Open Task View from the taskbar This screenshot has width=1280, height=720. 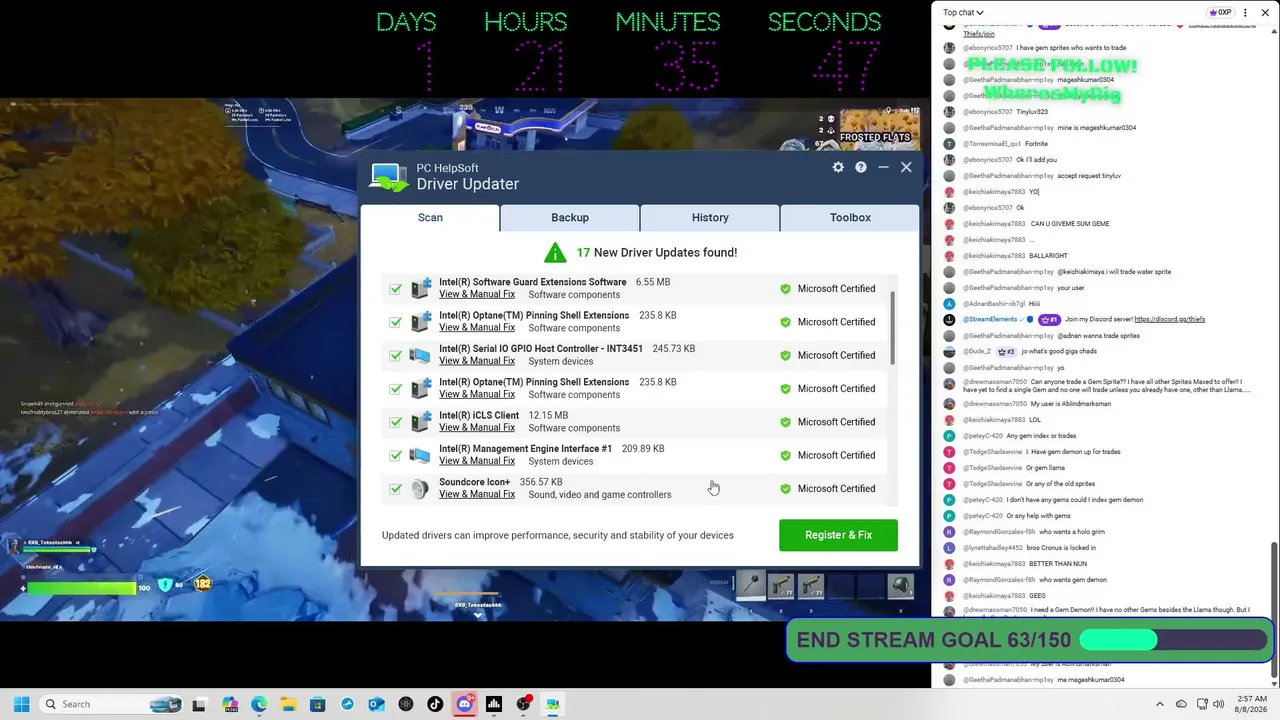click(x=199, y=704)
